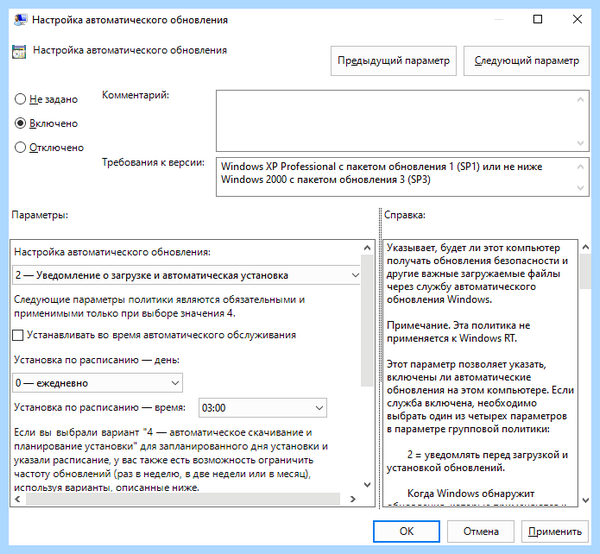
Task: Open the scheduled install time 03:00 dropdown
Action: [x=262, y=408]
